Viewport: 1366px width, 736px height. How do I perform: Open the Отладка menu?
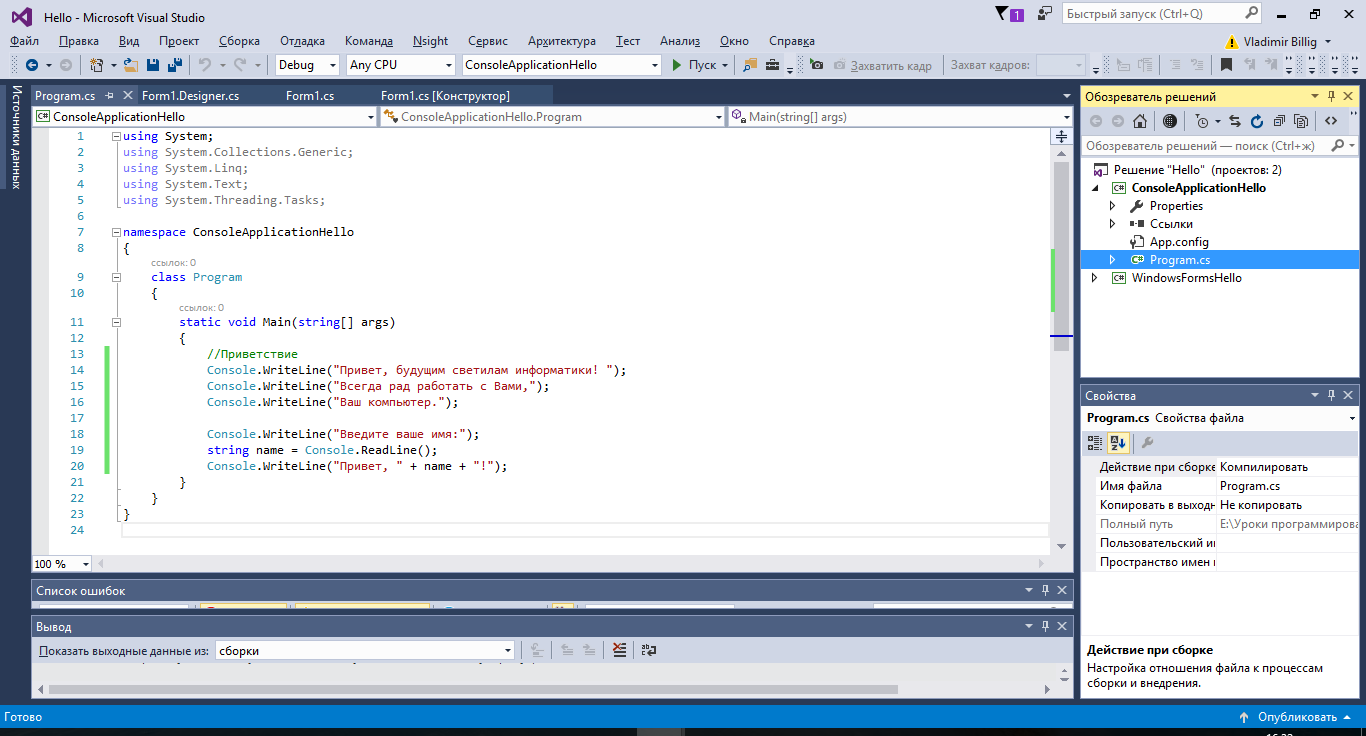[302, 41]
